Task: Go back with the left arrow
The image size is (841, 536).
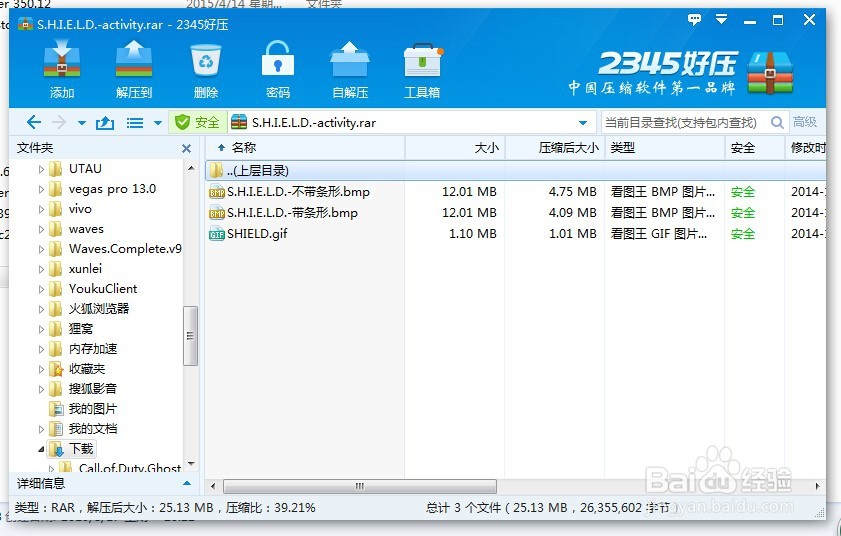Action: coord(34,123)
